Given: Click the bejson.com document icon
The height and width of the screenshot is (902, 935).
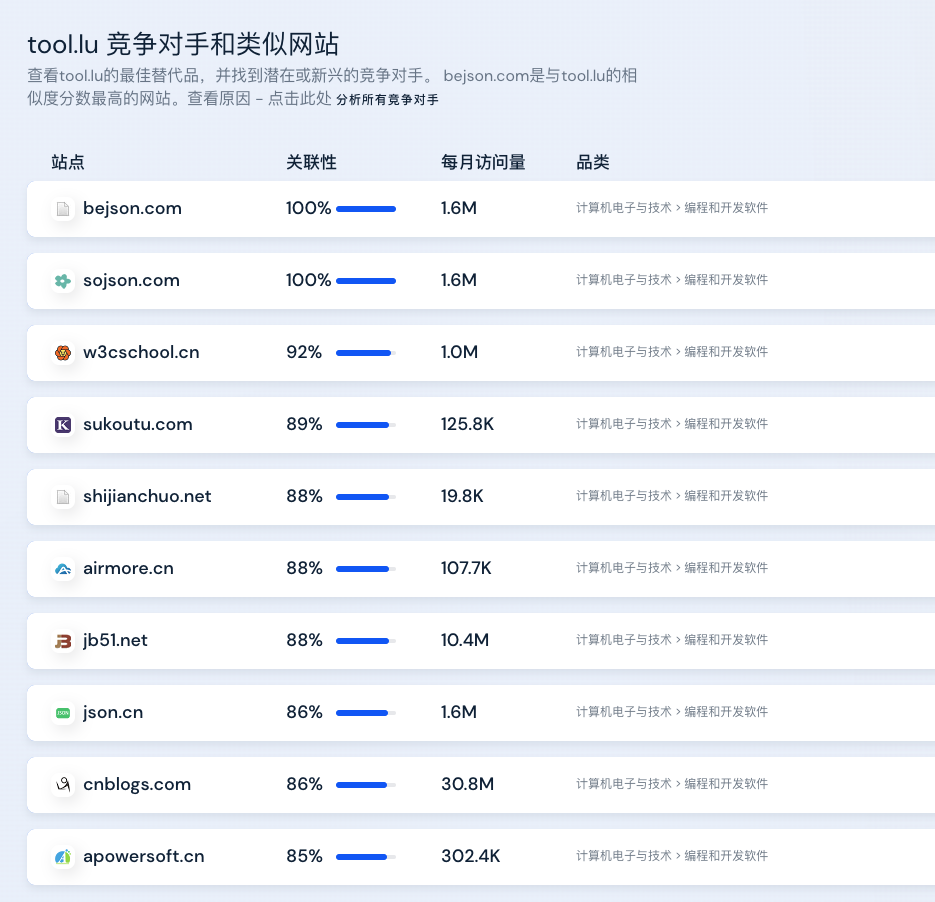Looking at the screenshot, I should point(63,209).
